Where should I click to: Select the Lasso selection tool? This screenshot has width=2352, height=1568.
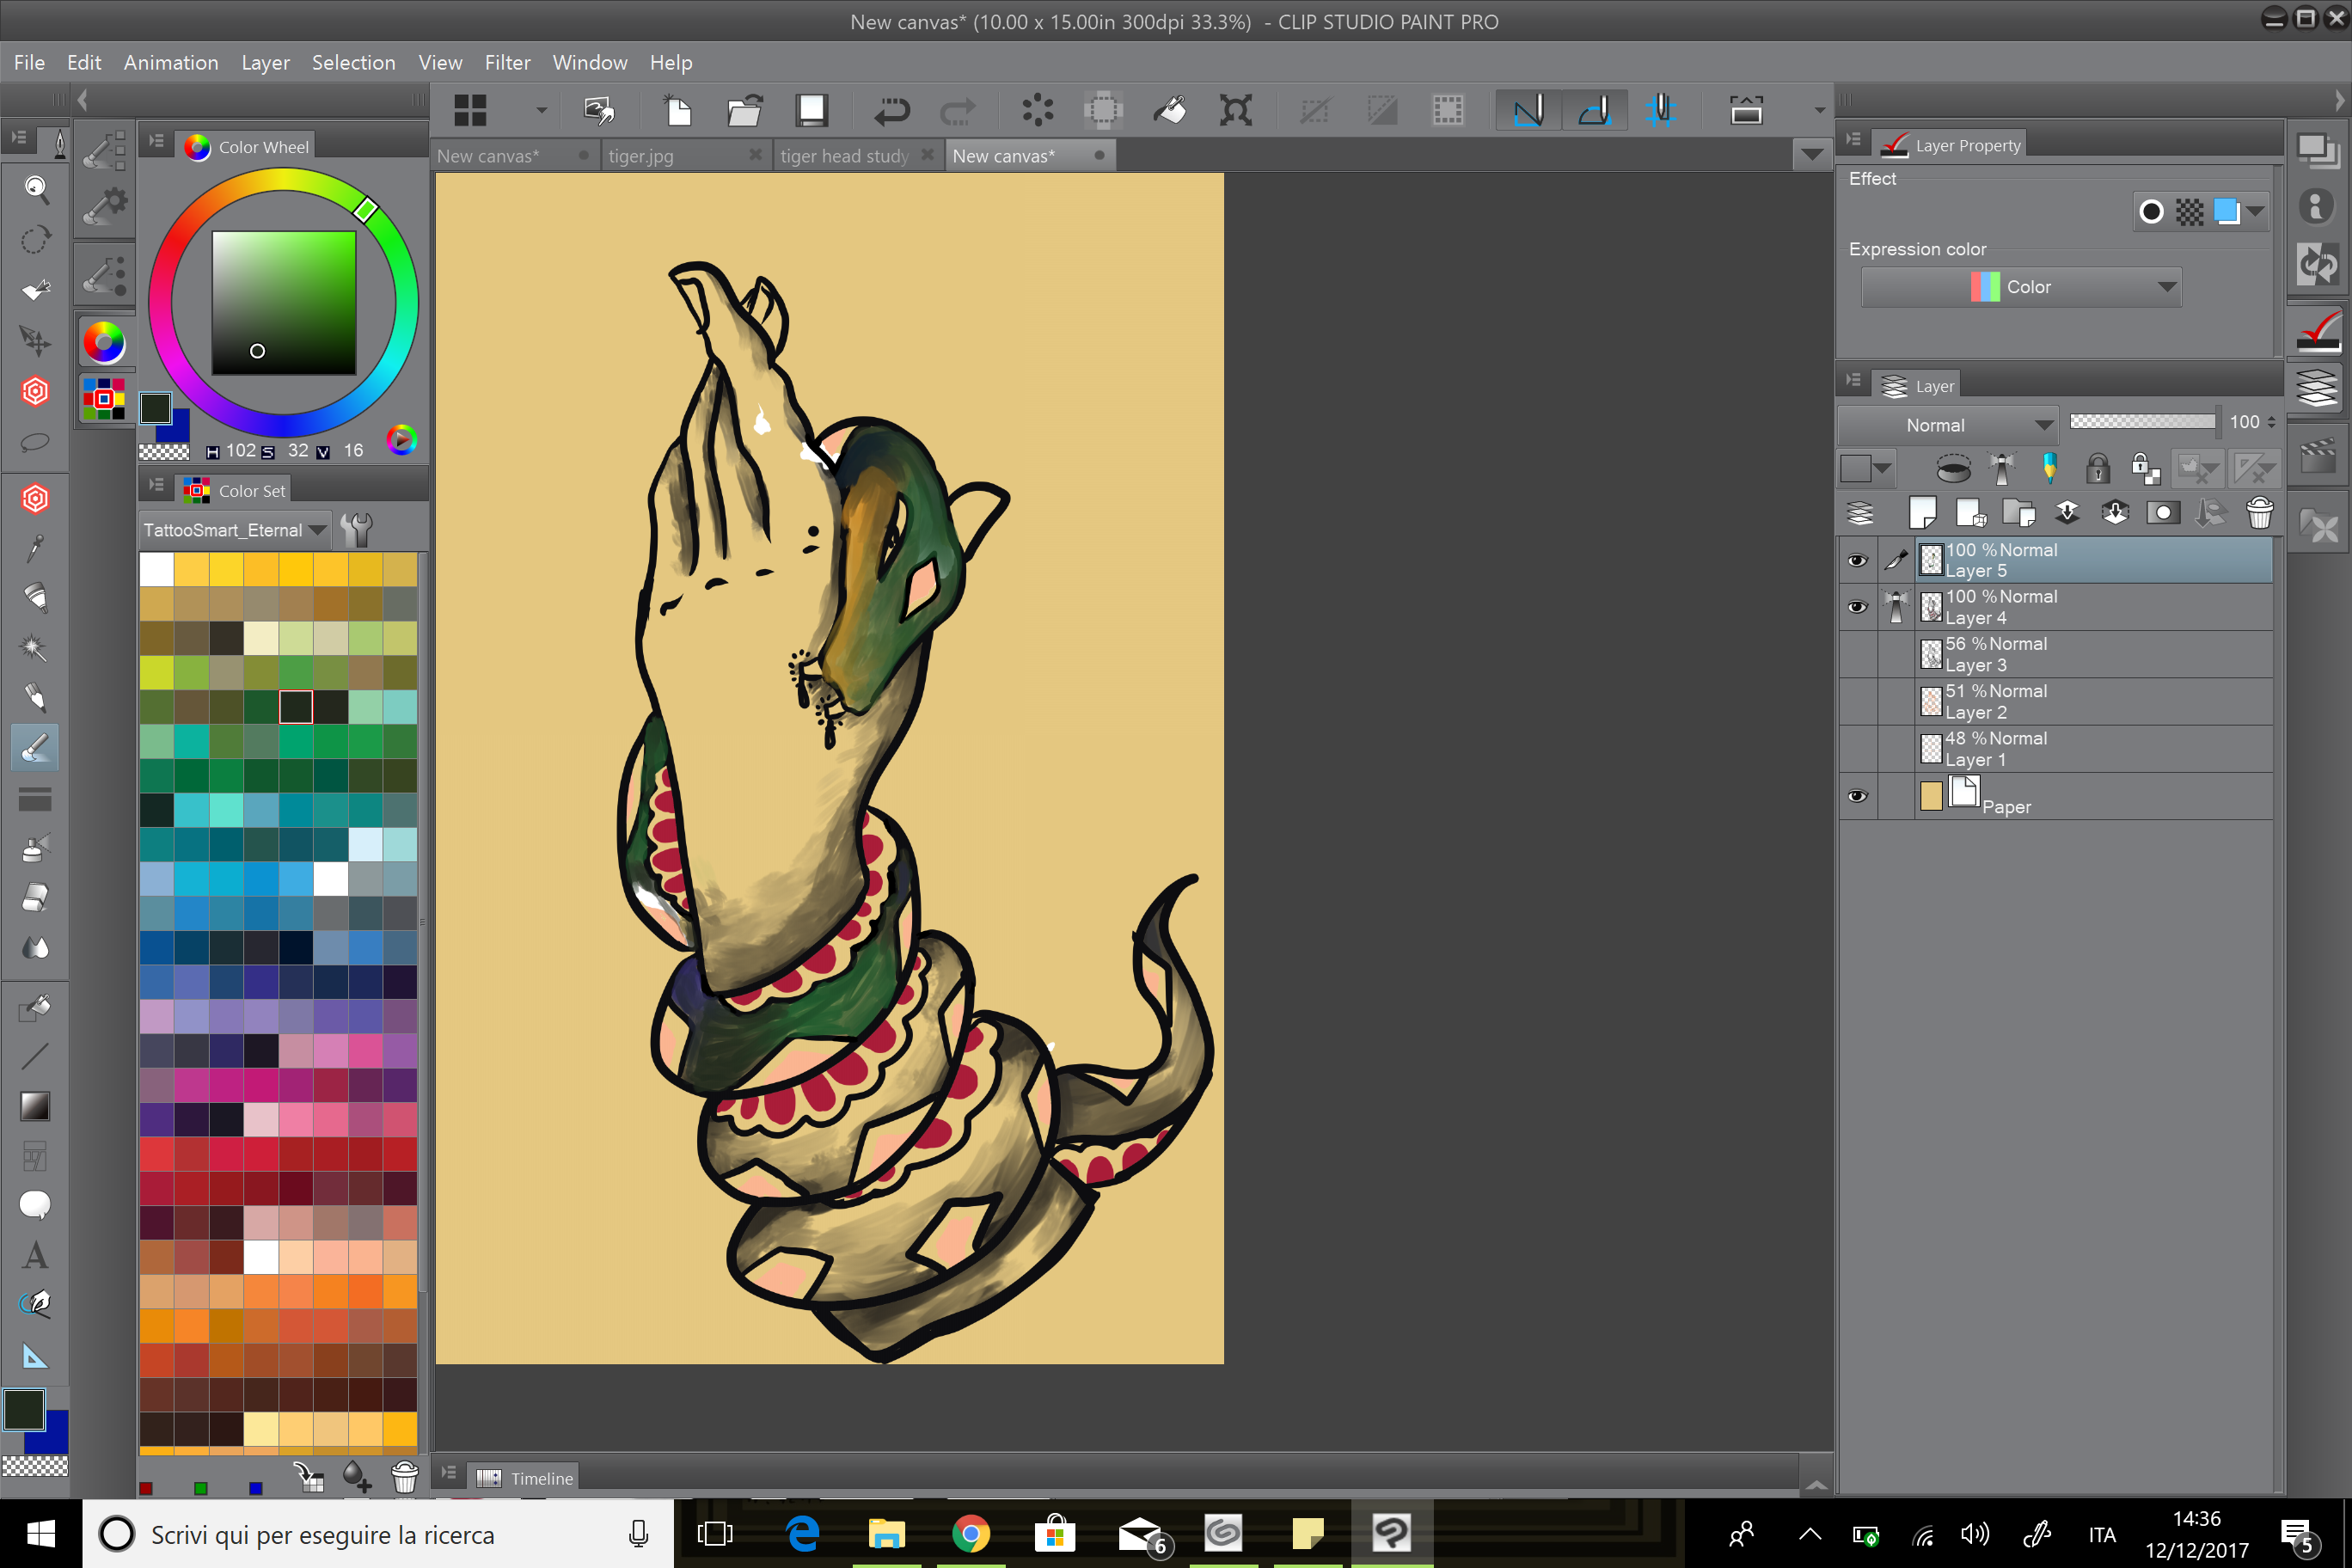coord(35,441)
